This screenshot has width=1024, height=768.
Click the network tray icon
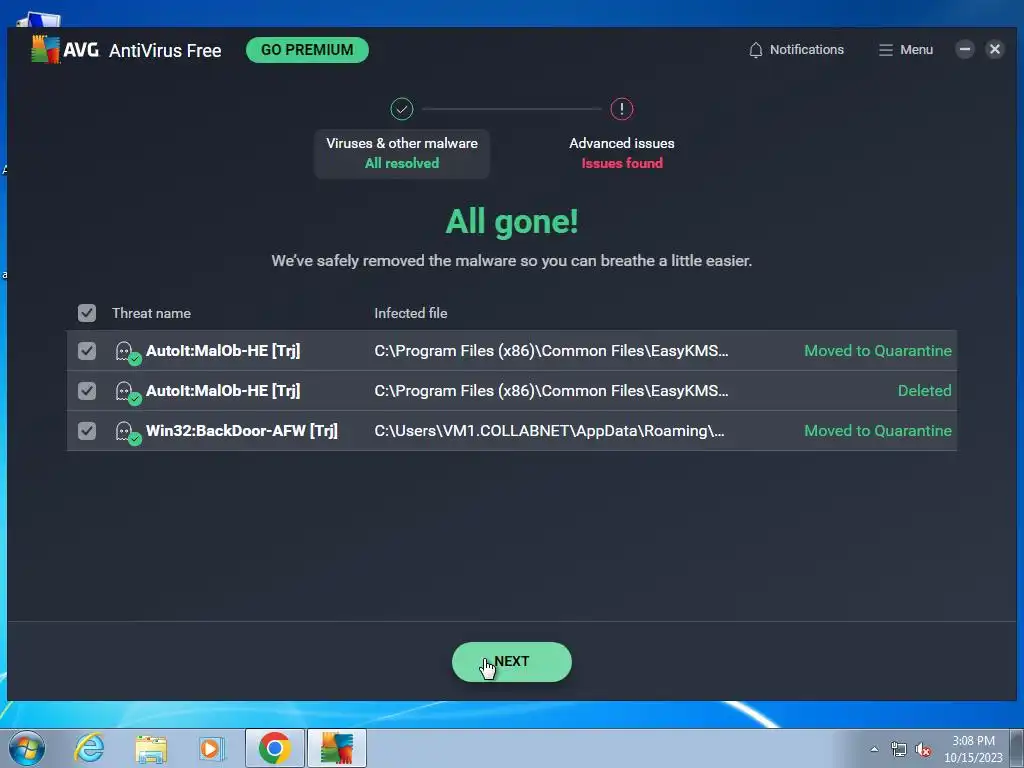[899, 750]
